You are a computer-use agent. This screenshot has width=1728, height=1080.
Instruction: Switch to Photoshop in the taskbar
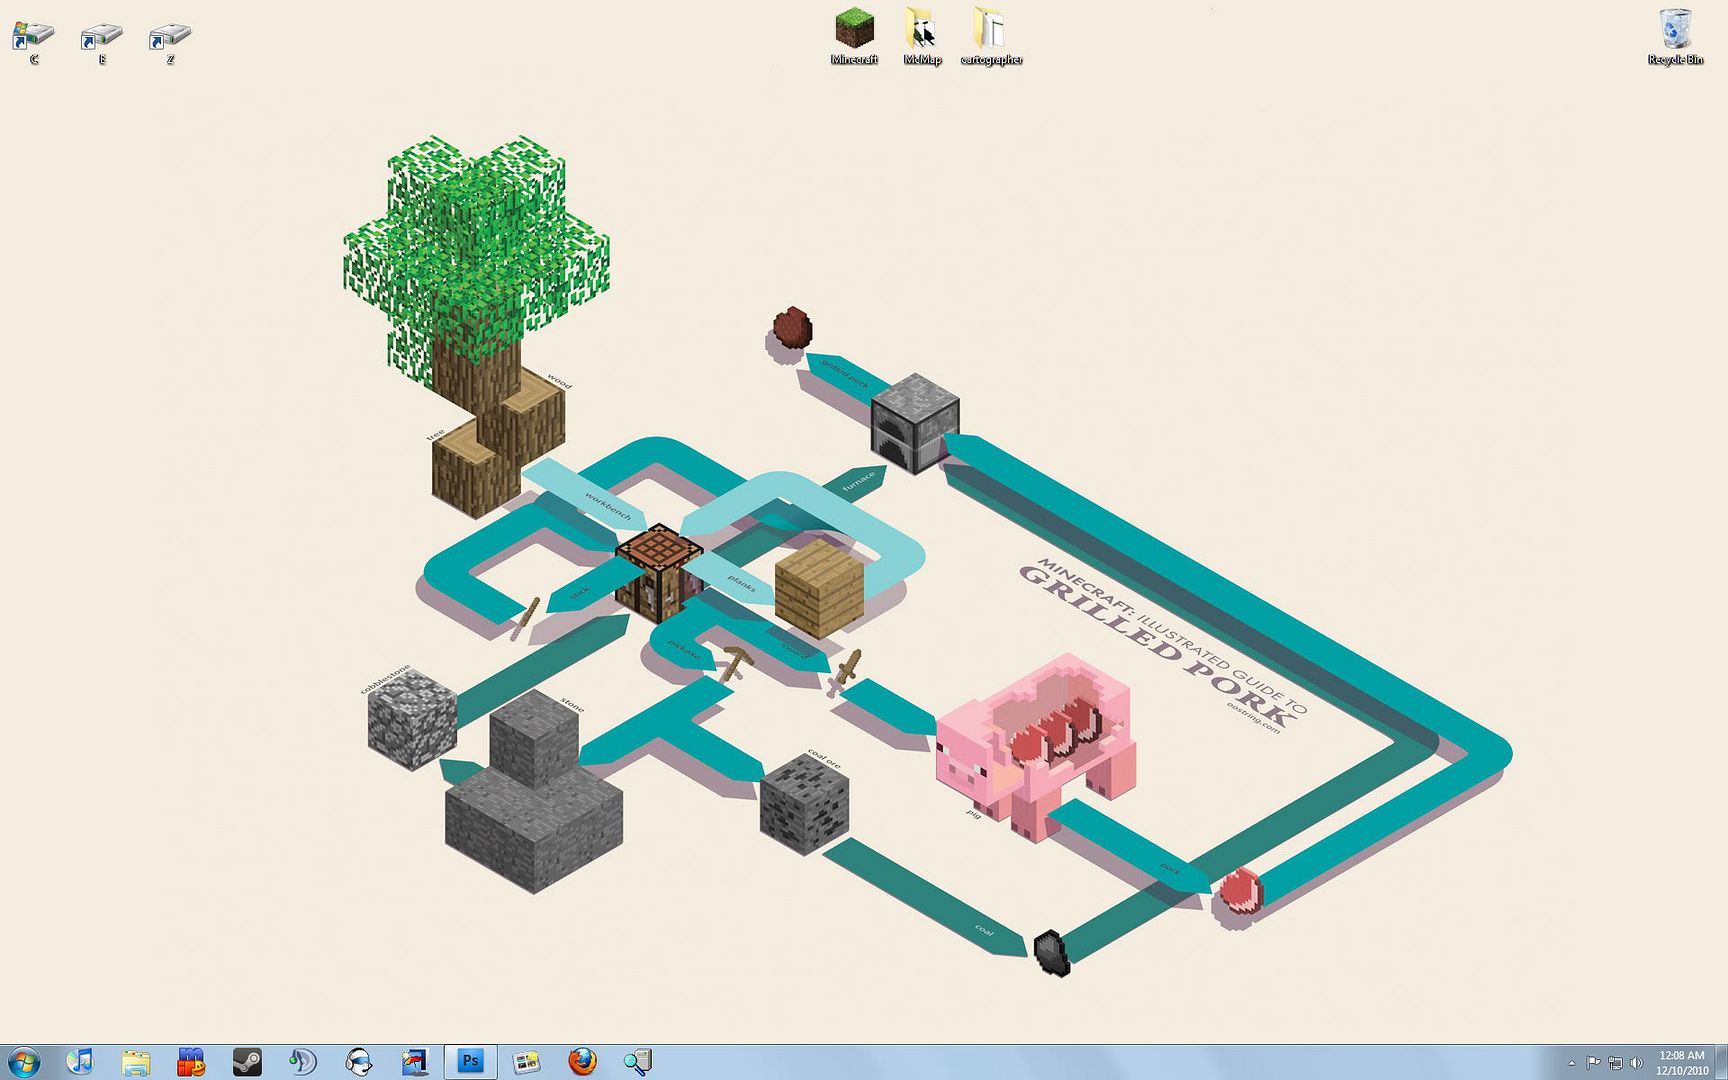click(470, 1061)
